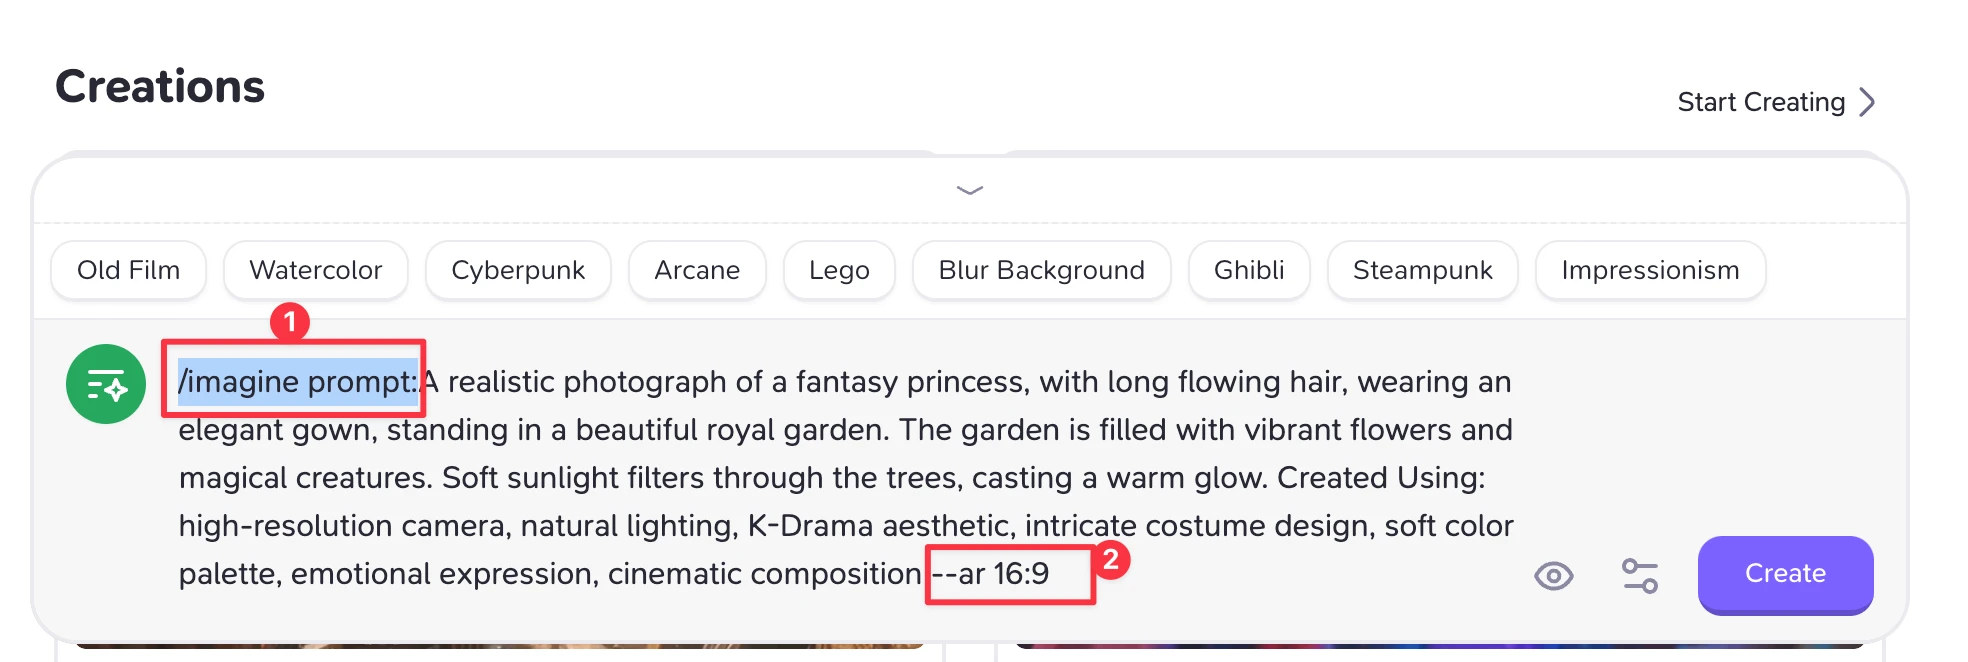Choose the Watercolor style chip
This screenshot has height=662, width=1968.
(x=315, y=270)
